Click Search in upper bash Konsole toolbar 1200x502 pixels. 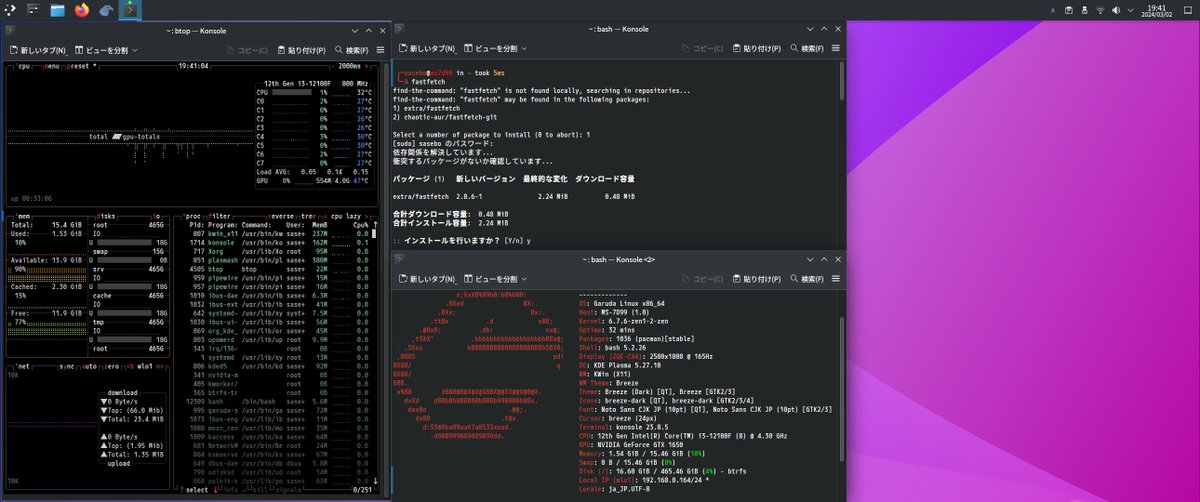(808, 48)
